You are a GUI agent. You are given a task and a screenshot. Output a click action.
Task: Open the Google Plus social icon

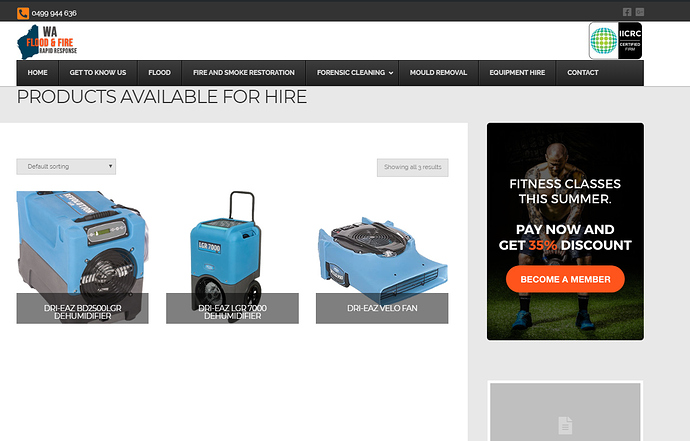coord(640,12)
